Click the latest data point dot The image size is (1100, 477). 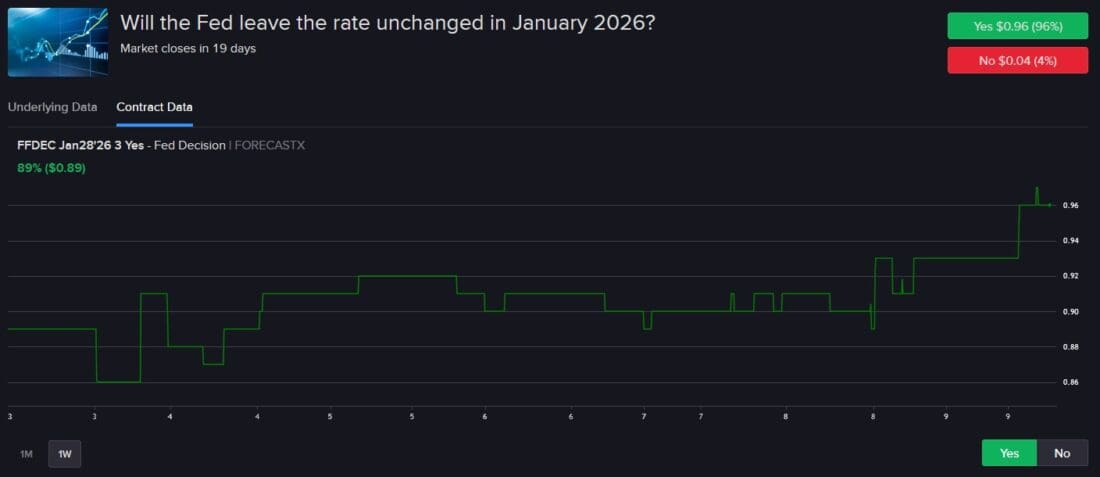pyautogui.click(x=1049, y=205)
